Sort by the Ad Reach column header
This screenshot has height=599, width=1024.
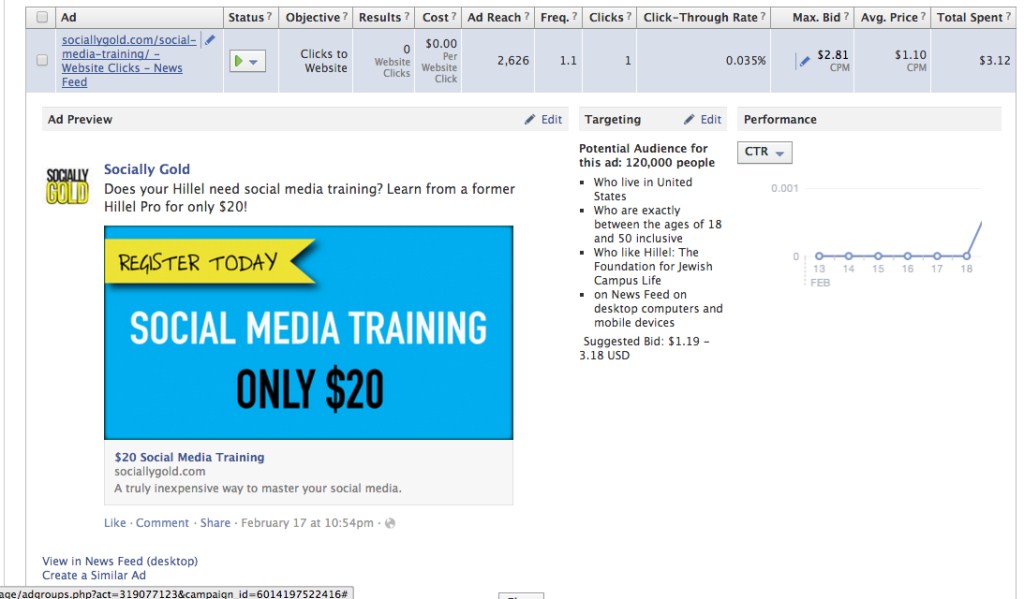point(494,17)
